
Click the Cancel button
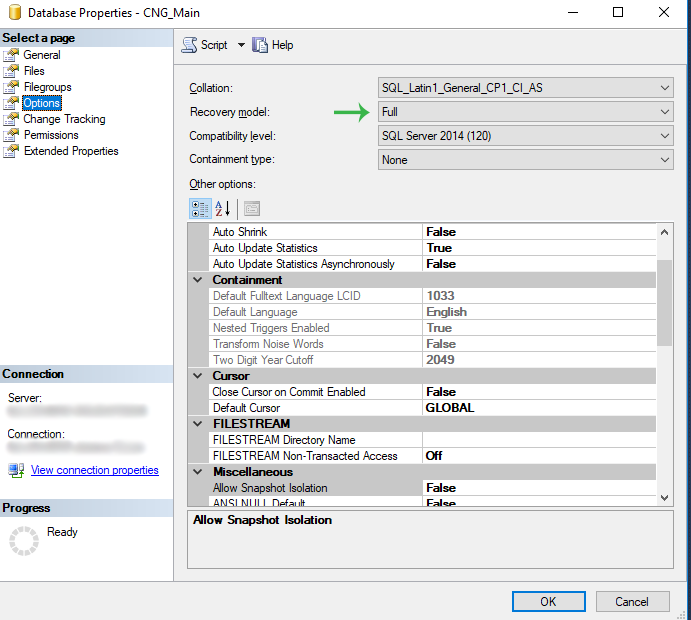(x=632, y=601)
